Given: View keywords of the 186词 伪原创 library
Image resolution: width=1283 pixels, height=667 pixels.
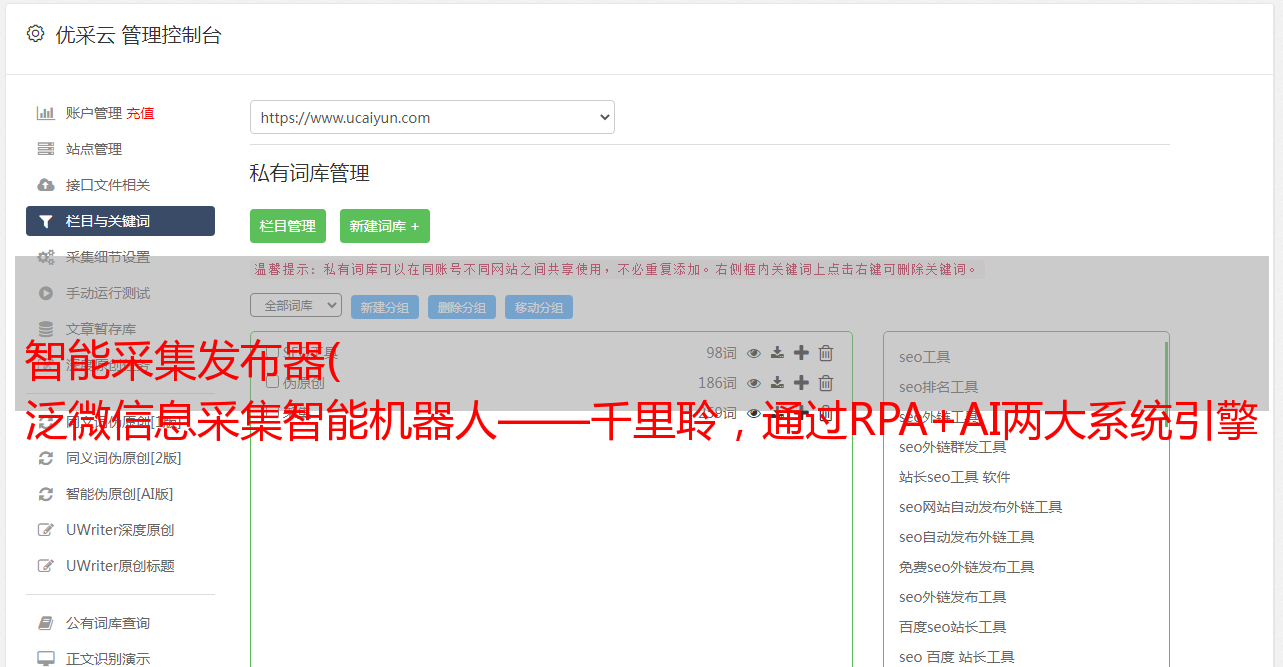Looking at the screenshot, I should (x=754, y=383).
